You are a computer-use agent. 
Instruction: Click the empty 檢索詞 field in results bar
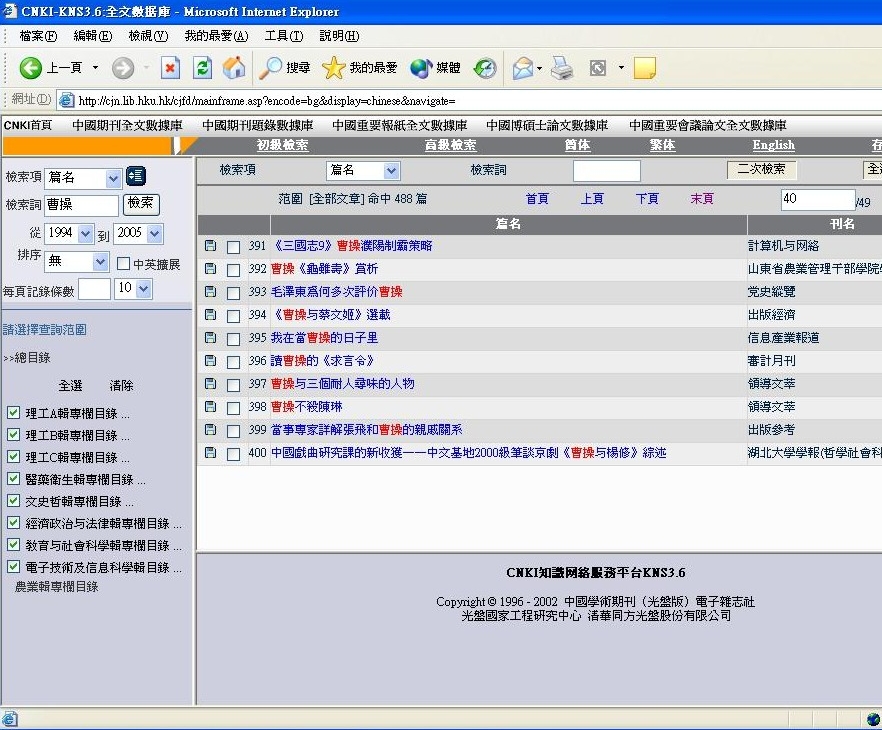pos(606,170)
